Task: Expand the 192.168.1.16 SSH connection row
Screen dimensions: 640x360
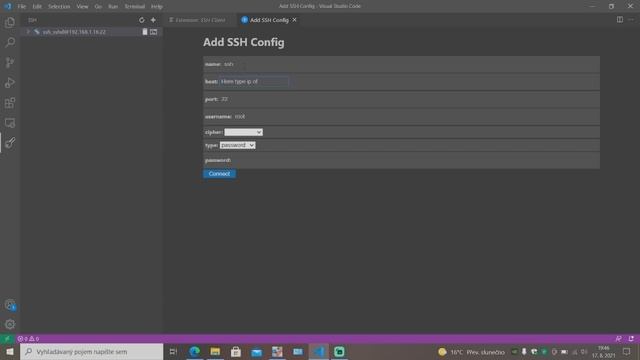Action: pos(28,32)
